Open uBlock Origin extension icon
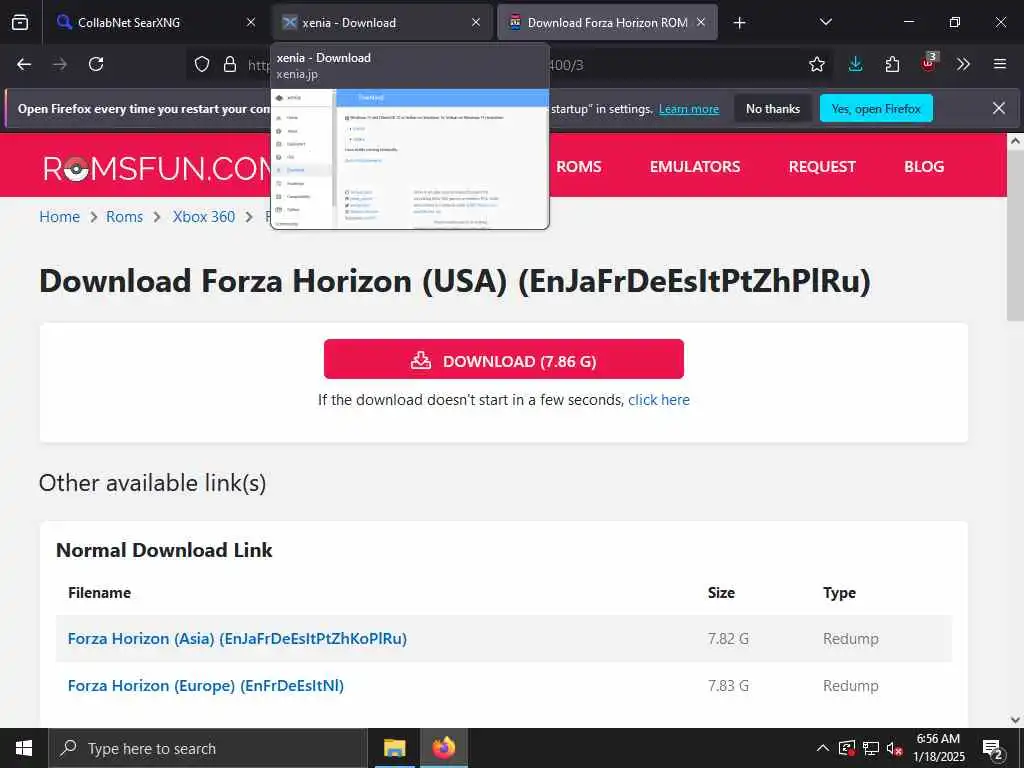 coord(929,63)
